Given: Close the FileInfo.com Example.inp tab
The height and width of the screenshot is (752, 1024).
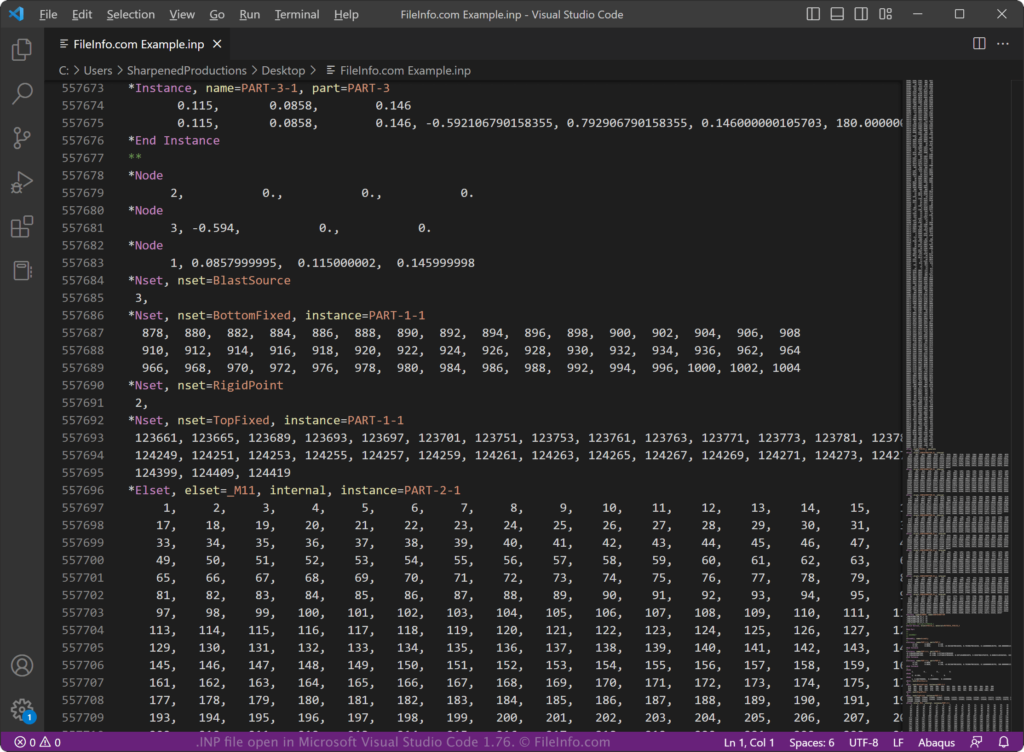Looking at the screenshot, I should coord(217,44).
